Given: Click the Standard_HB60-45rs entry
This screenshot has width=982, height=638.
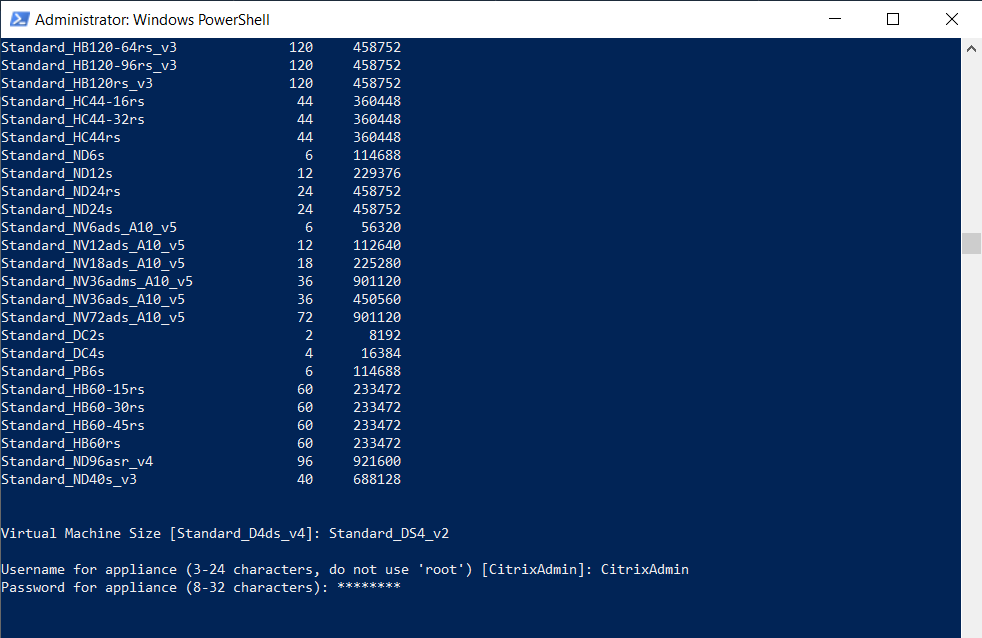Looking at the screenshot, I should point(73,426).
